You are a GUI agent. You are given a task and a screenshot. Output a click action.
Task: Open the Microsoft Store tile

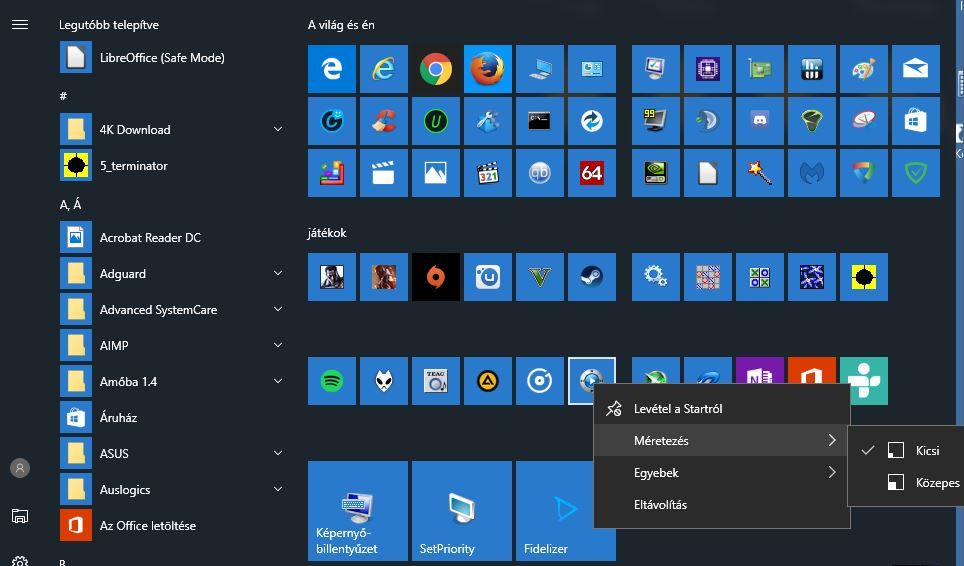click(915, 121)
